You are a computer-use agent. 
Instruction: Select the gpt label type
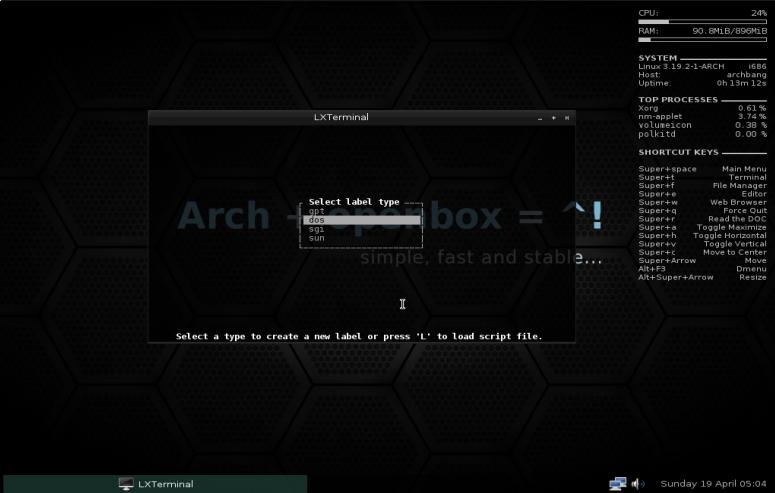362,211
